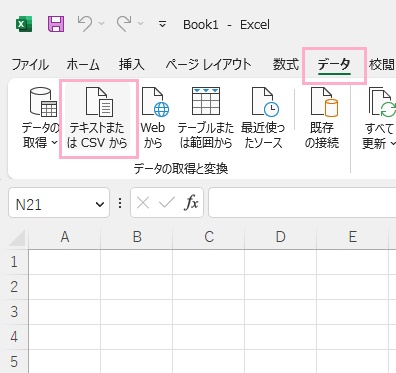Select row 5 header
This screenshot has height=373, width=396.
14,362
